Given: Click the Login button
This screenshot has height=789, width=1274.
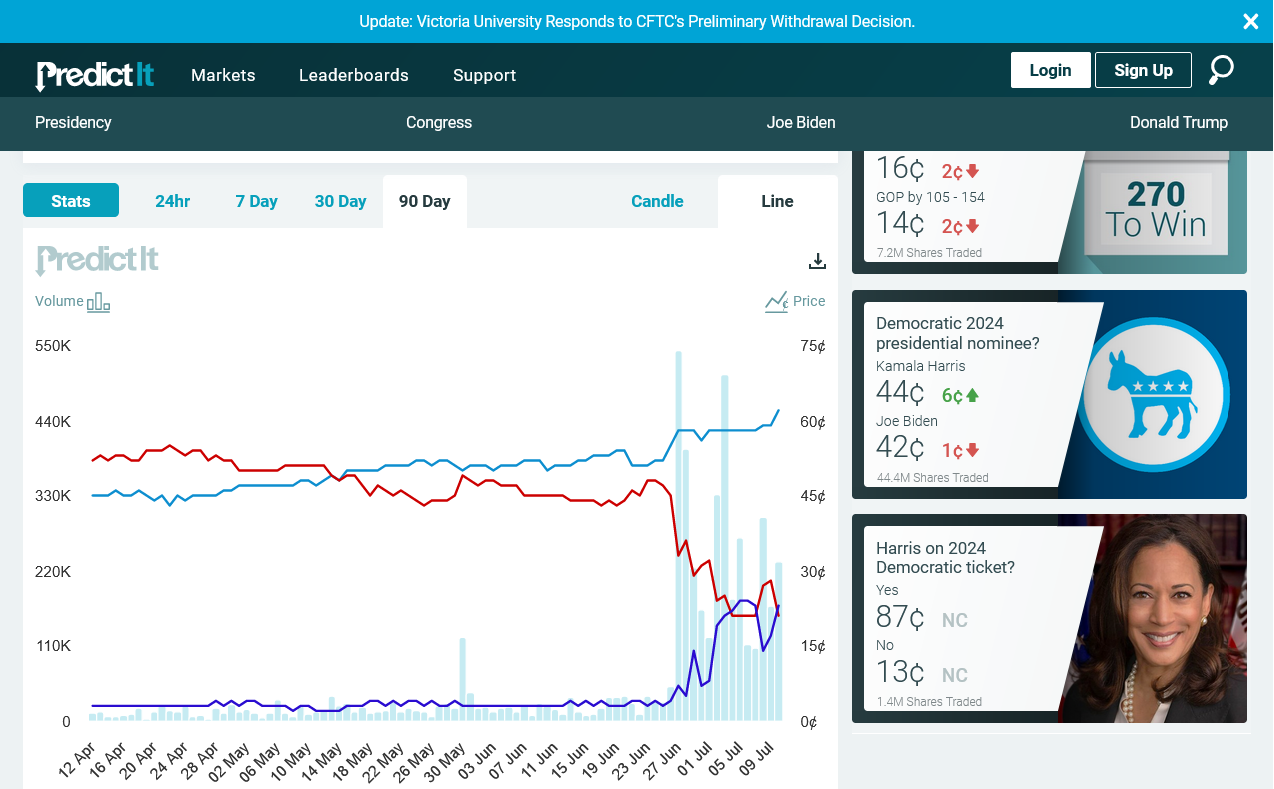Looking at the screenshot, I should click(x=1050, y=70).
